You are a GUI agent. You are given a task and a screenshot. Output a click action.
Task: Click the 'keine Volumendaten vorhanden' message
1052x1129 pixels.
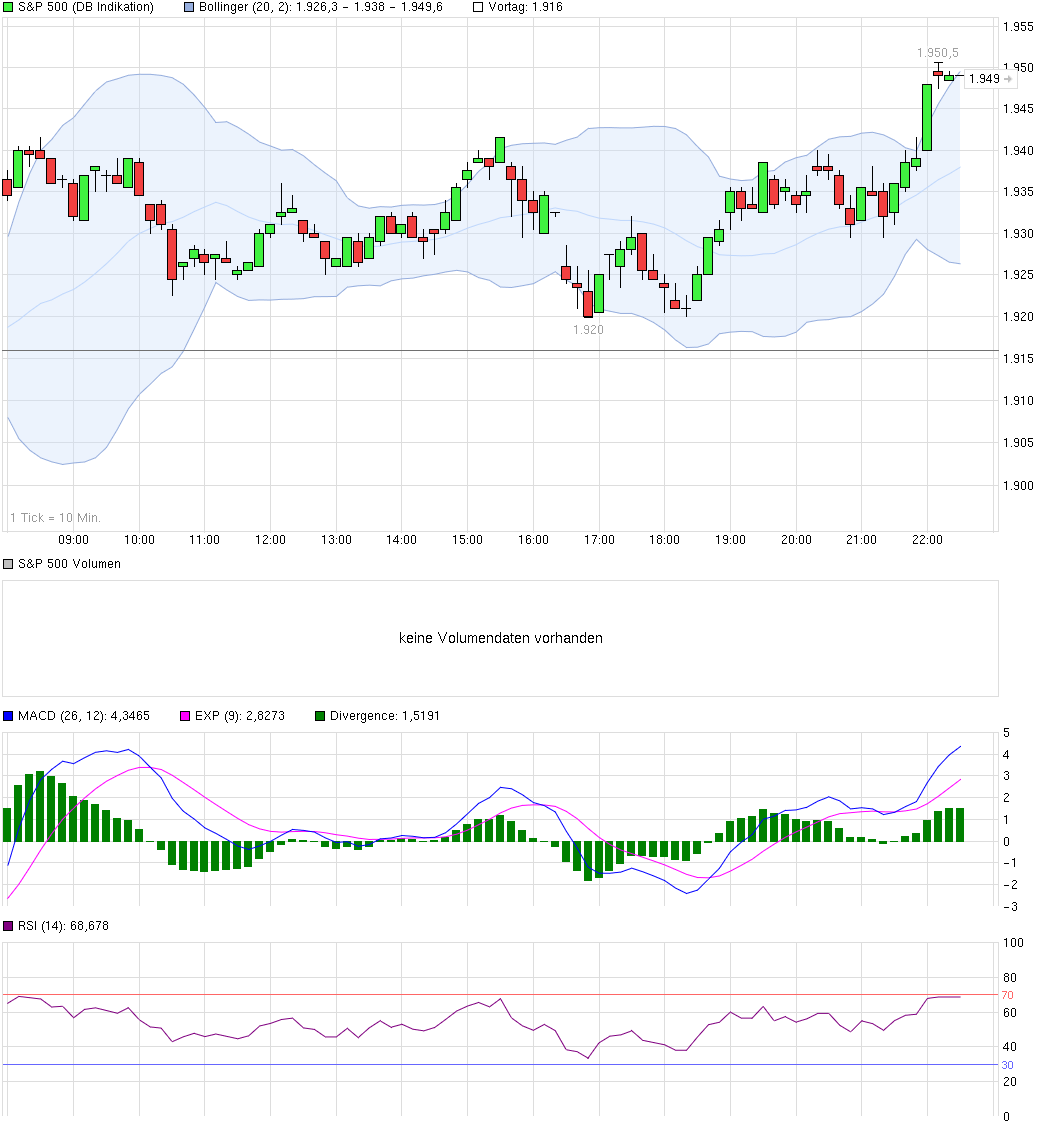point(500,638)
